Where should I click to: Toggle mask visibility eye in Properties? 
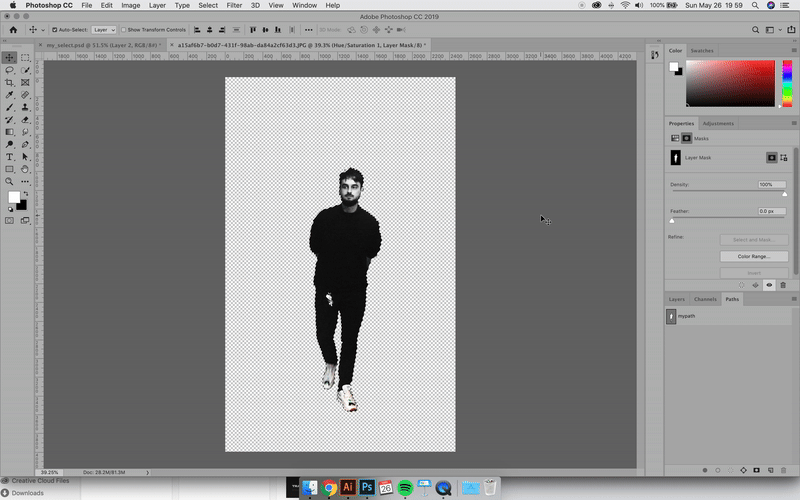tap(769, 285)
